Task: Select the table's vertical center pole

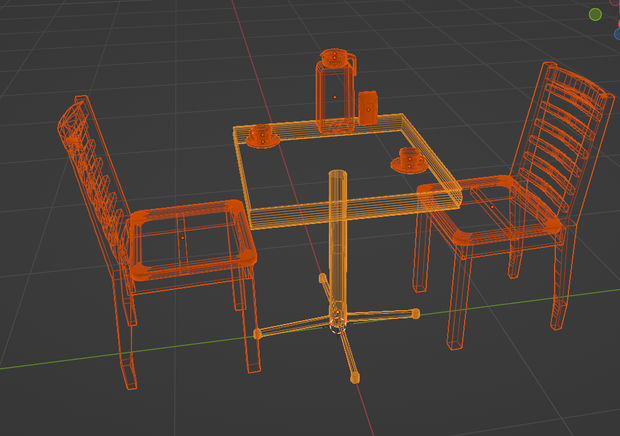Action: [338, 245]
